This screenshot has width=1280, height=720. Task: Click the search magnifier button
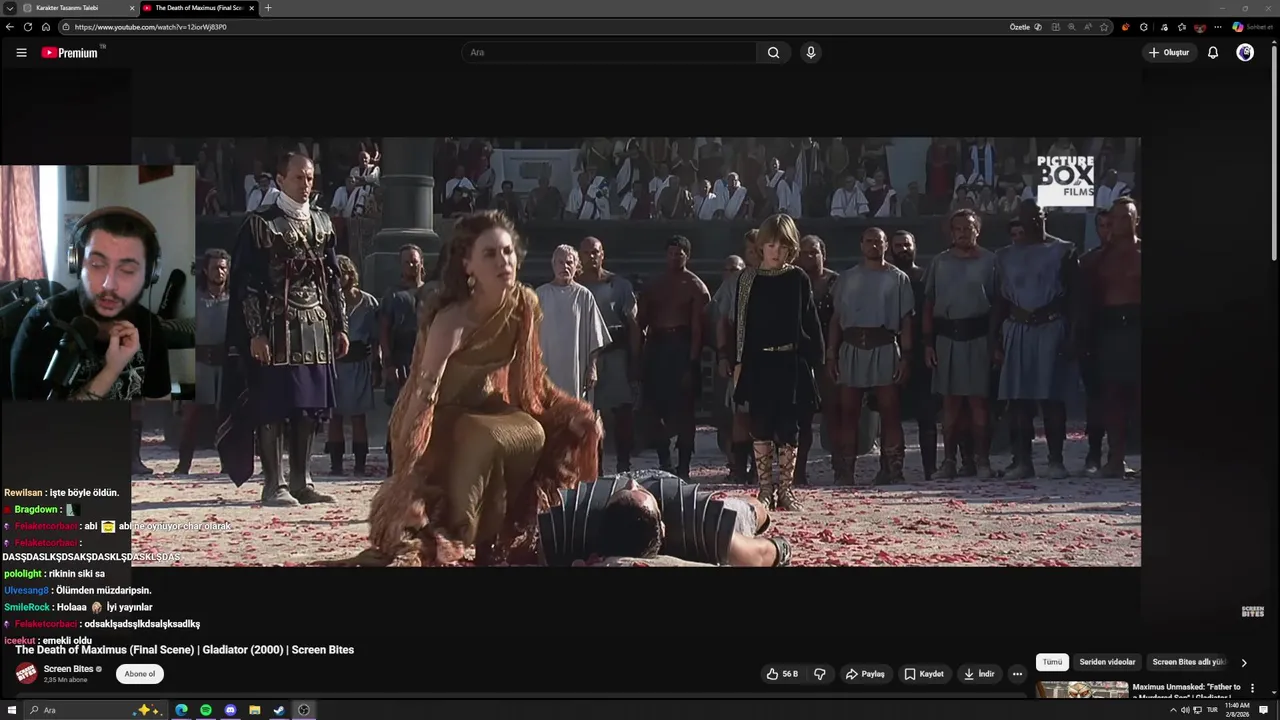773,53
